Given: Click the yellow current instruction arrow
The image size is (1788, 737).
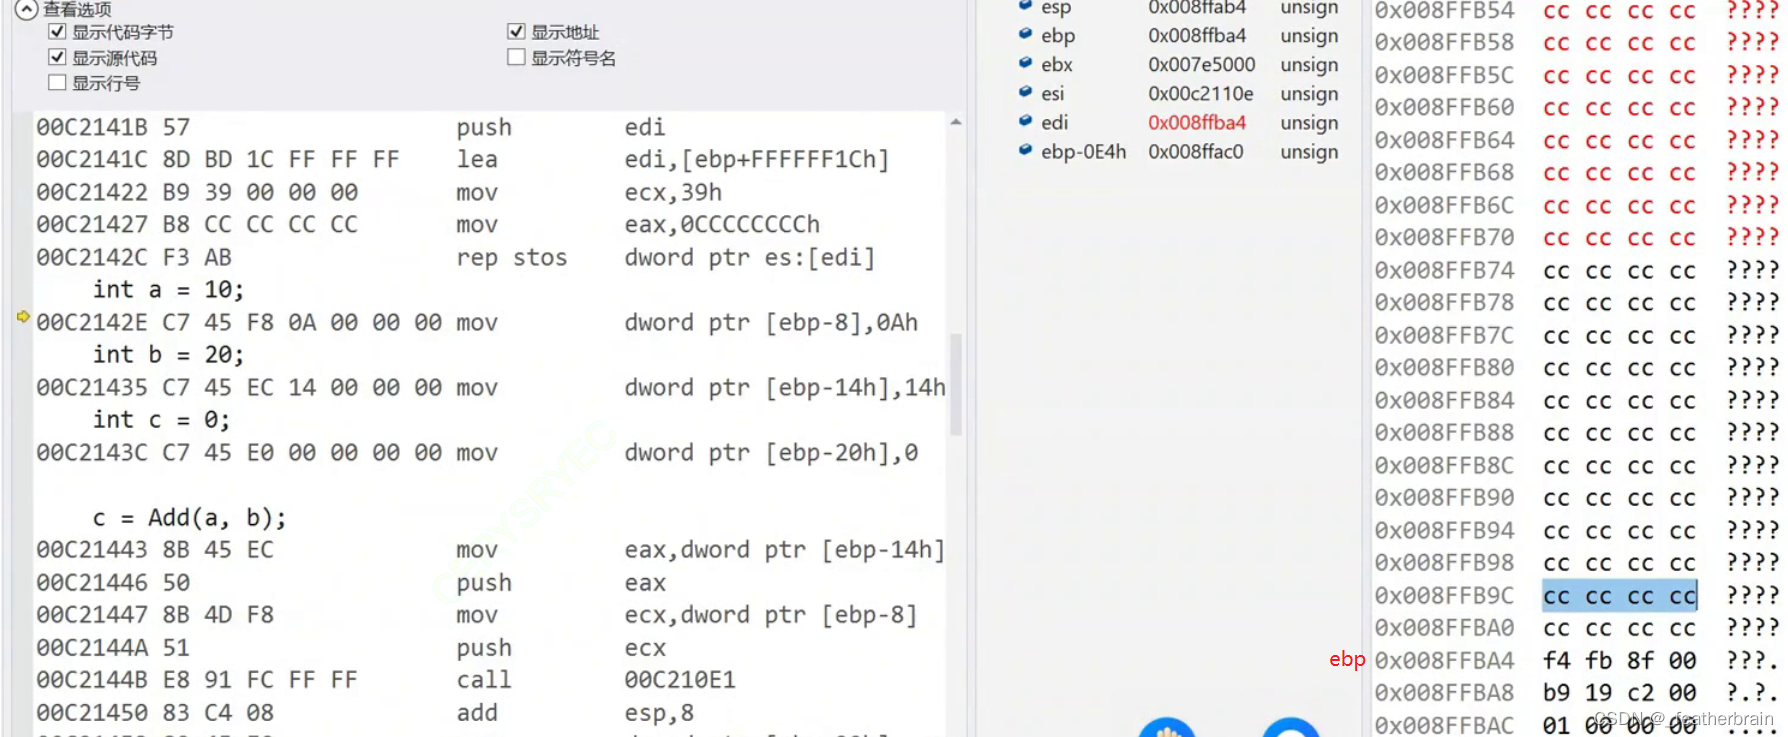Looking at the screenshot, I should point(23,316).
